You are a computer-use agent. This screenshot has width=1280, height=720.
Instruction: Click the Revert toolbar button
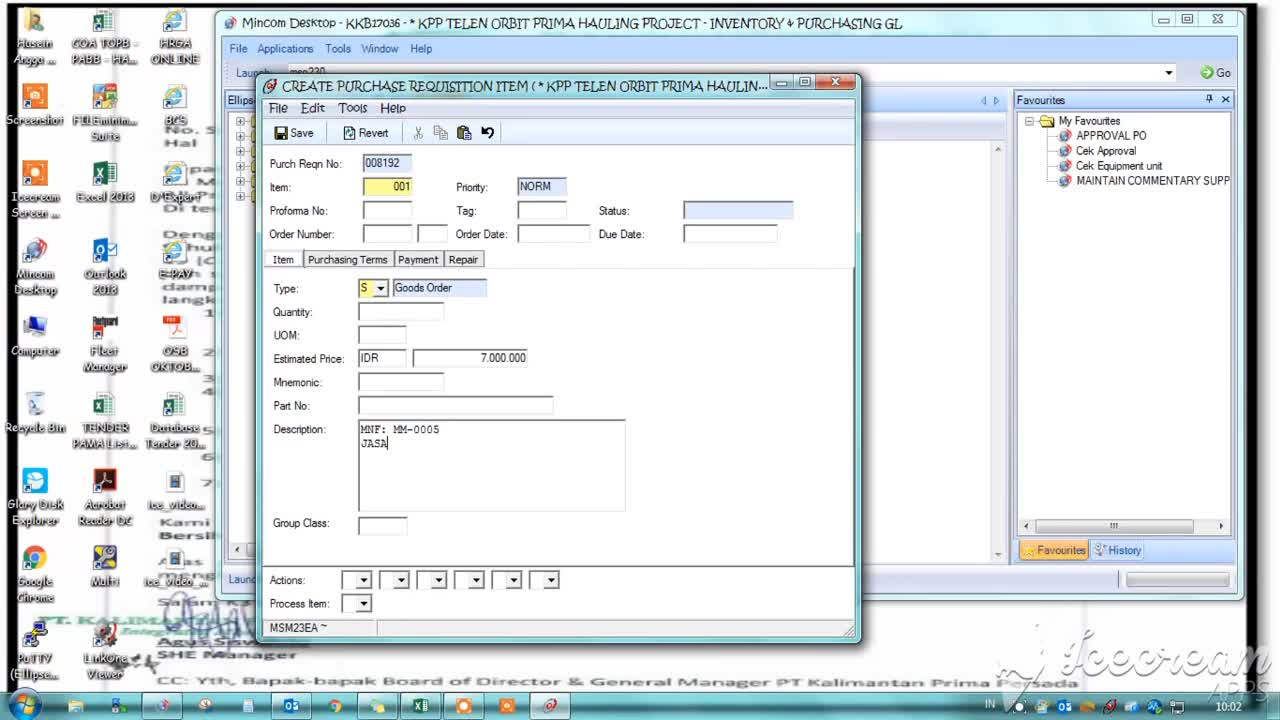click(x=365, y=133)
